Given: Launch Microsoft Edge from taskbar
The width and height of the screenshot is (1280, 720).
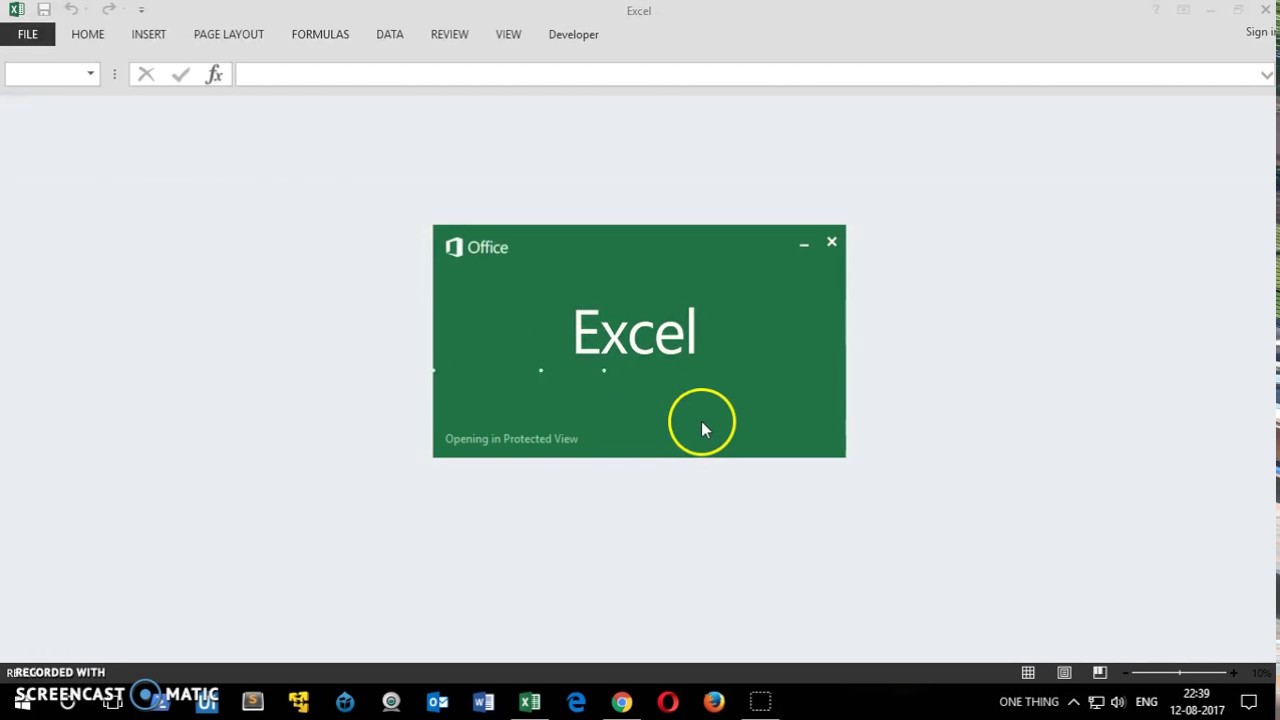Looking at the screenshot, I should click(576, 702).
